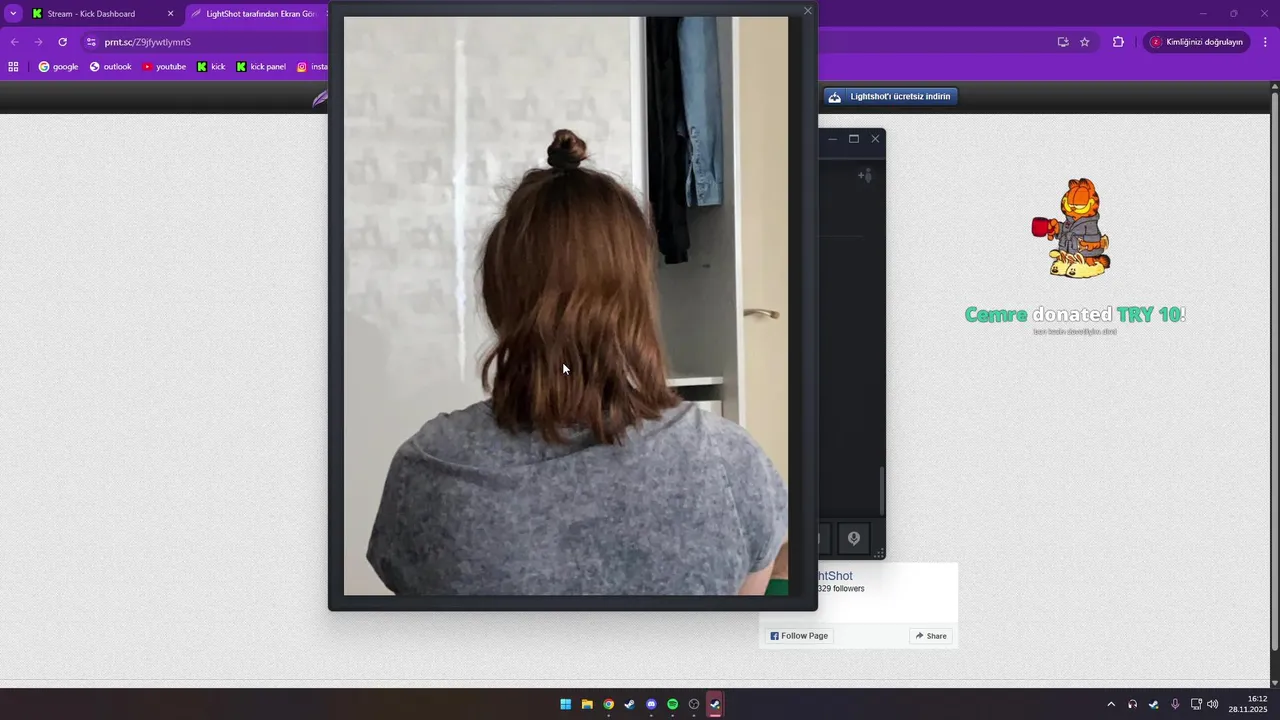Click the Garfield donation alert image
Screen dimensions: 1280x720
1073,228
